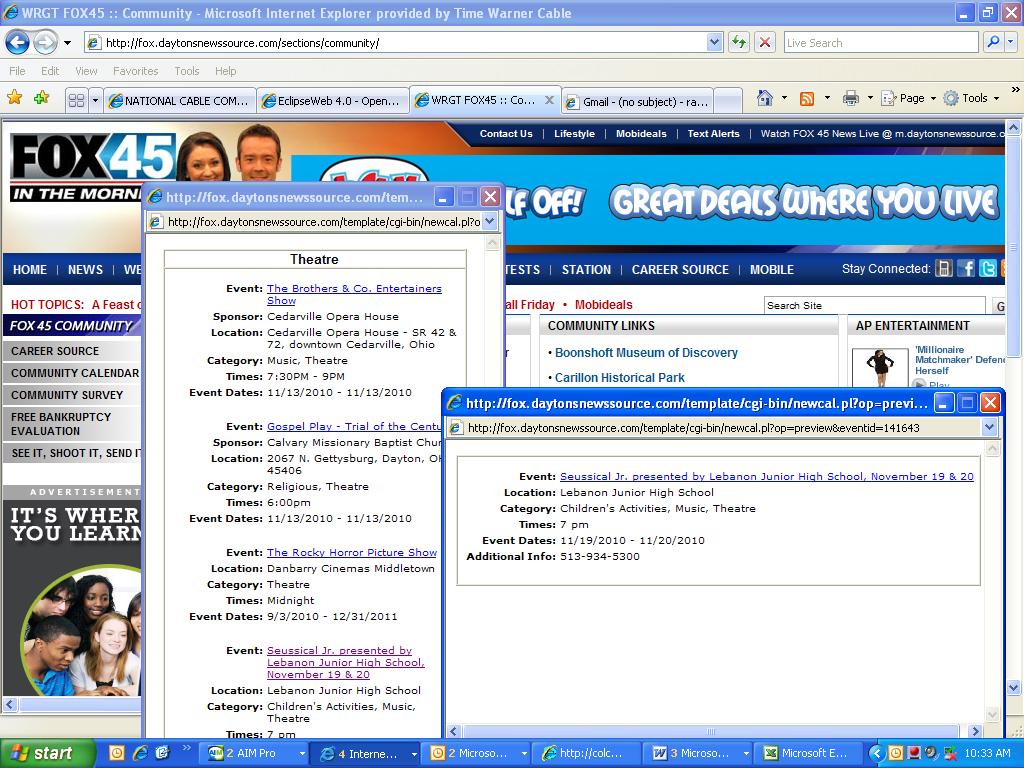This screenshot has width=1024, height=768.
Task: Click the browser Forward arrow button
Action: click(45, 43)
